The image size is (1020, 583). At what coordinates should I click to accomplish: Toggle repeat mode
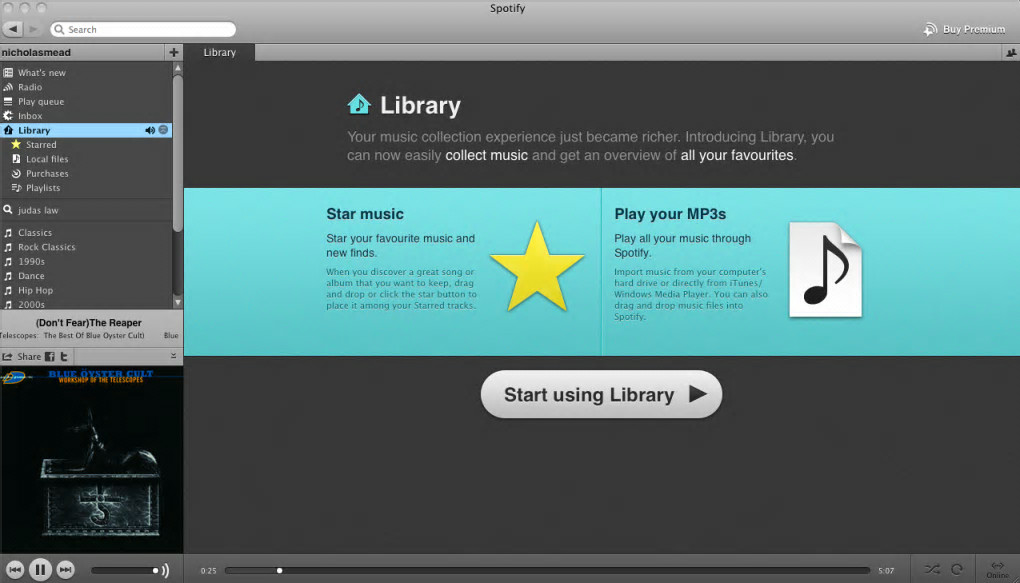[x=957, y=569]
